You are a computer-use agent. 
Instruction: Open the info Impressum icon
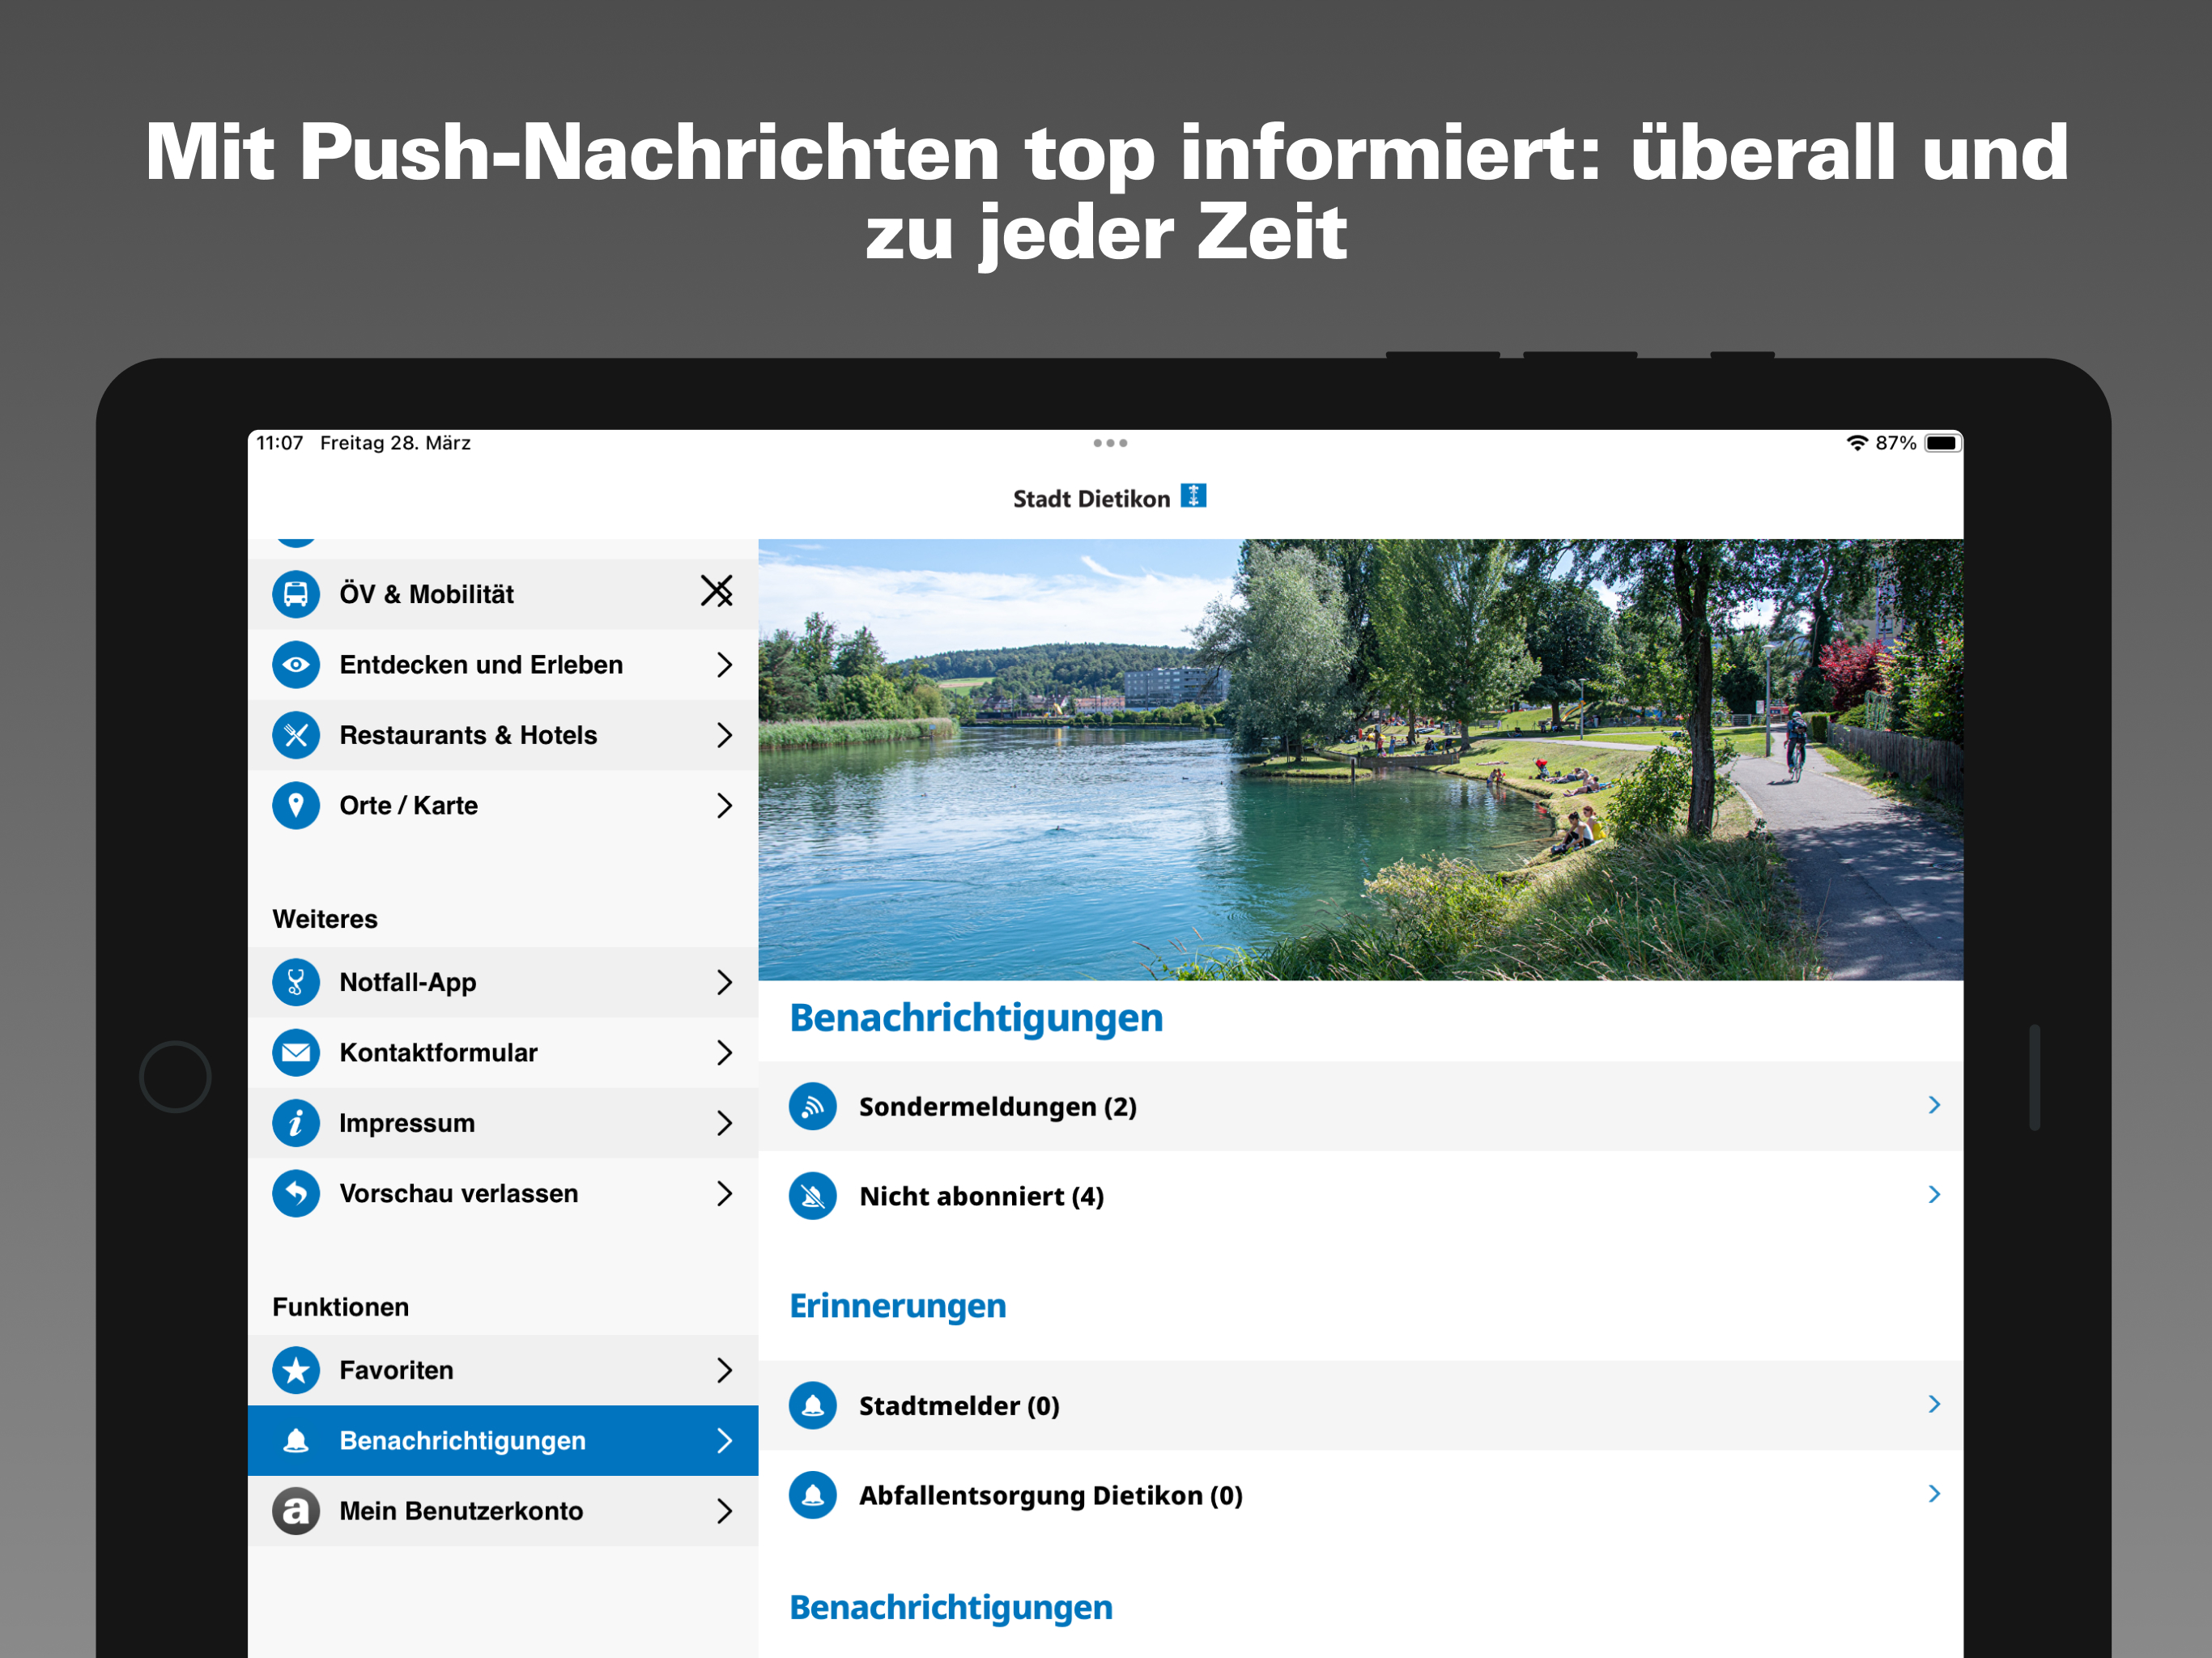point(296,1123)
